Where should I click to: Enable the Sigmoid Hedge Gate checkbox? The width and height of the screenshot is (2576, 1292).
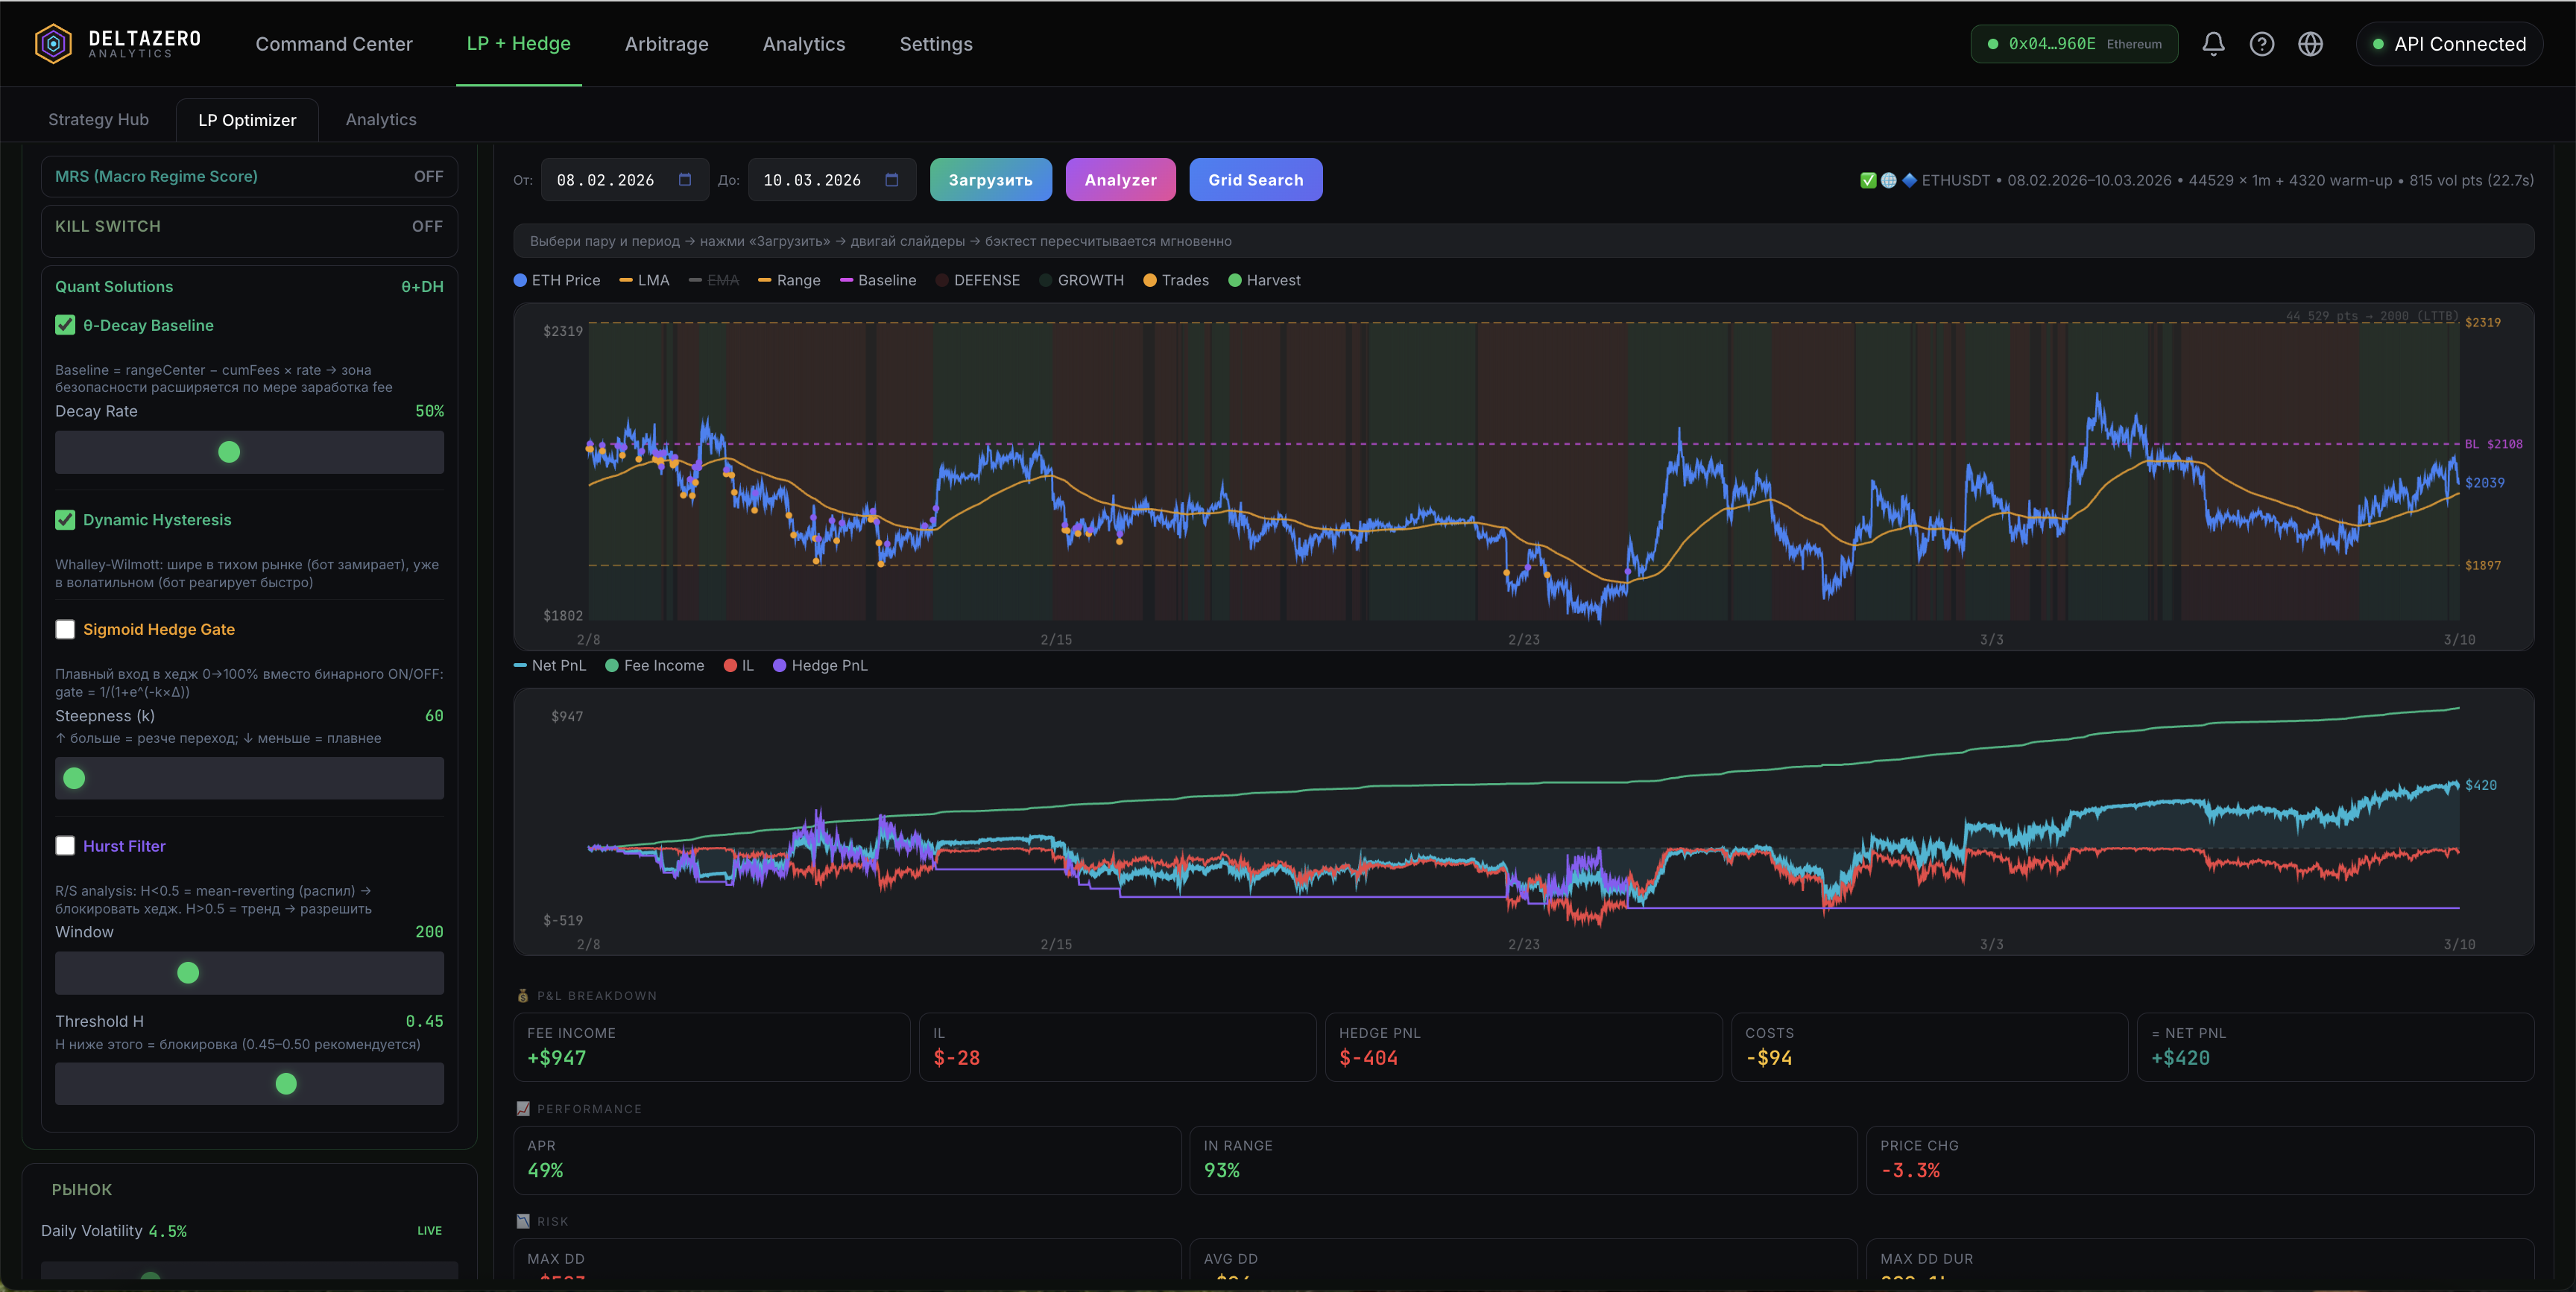(65, 629)
